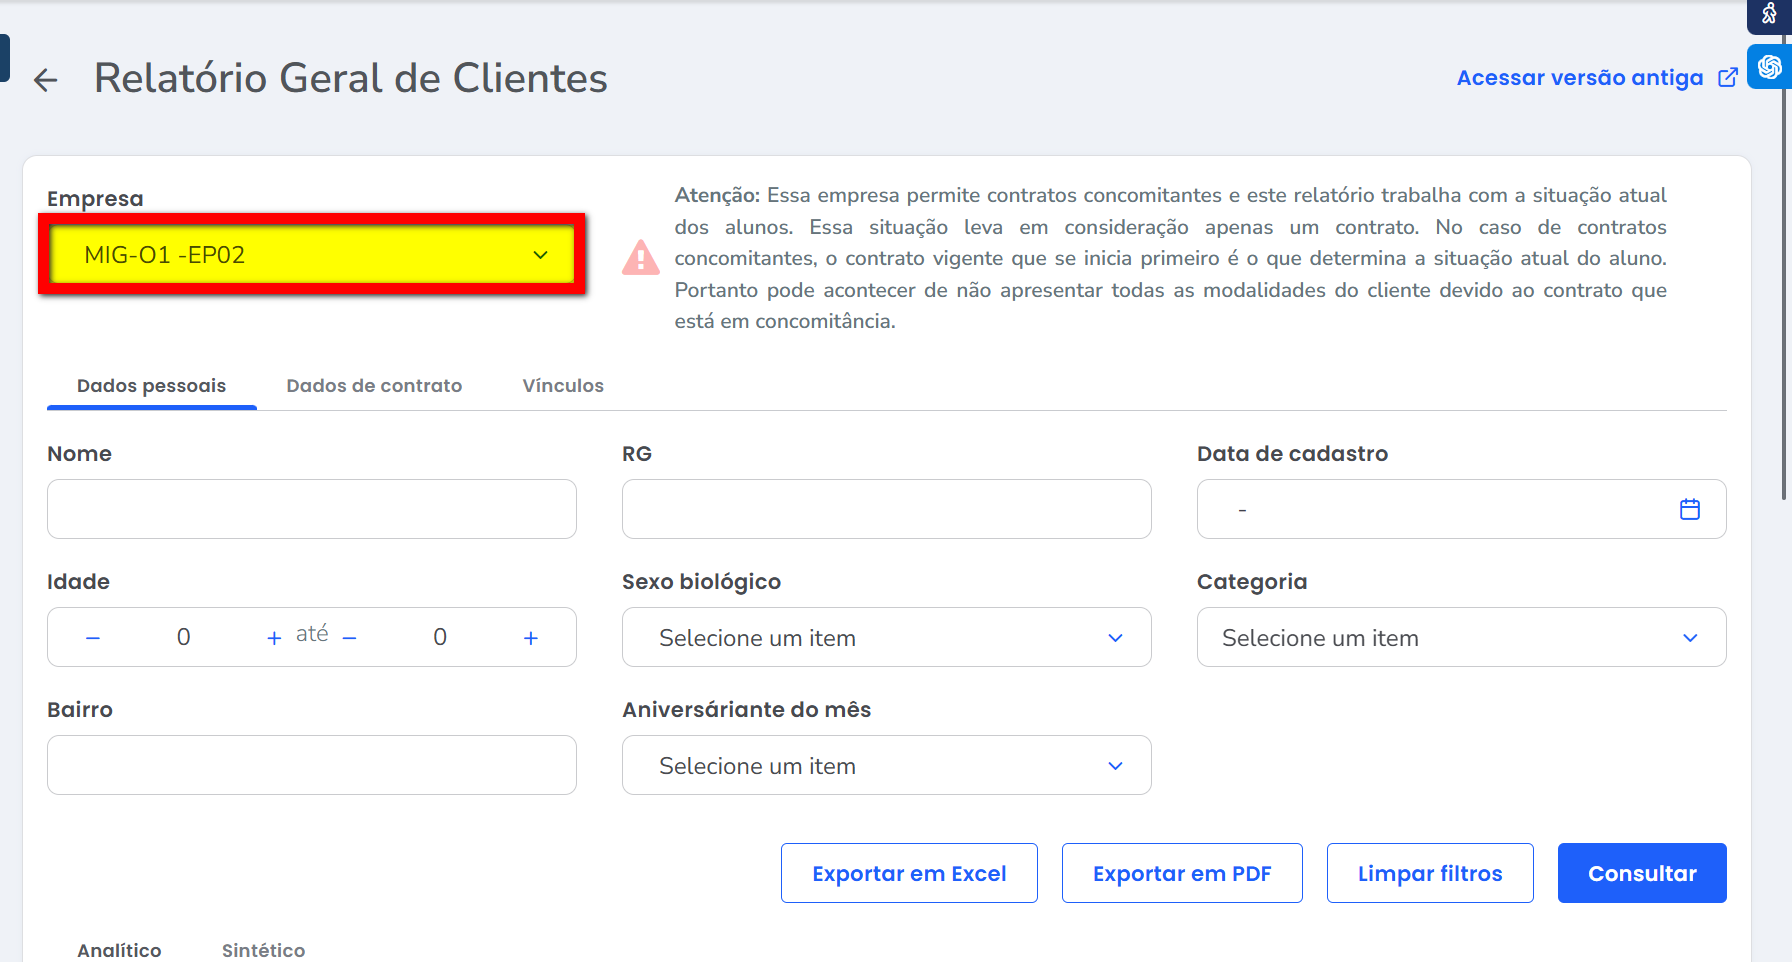Decrease the minimum Idade value
The width and height of the screenshot is (1792, 962).
point(93,638)
